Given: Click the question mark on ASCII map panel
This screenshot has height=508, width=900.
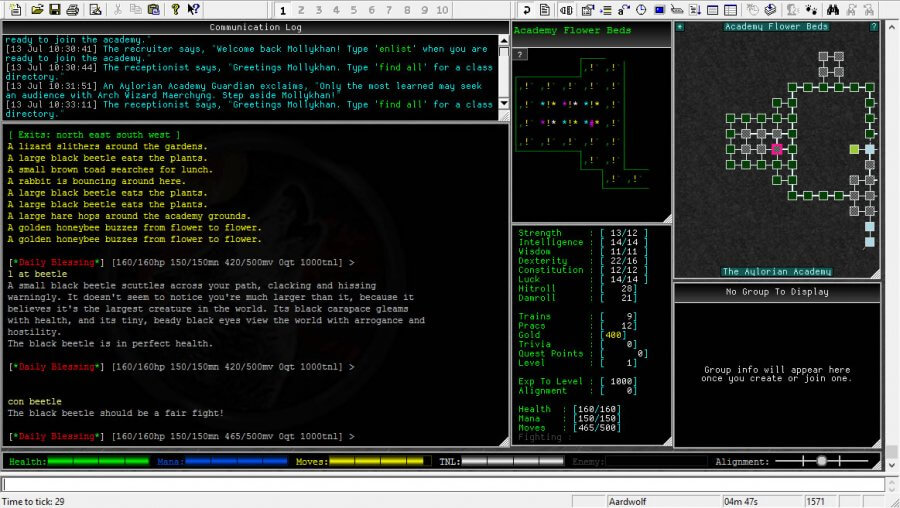Looking at the screenshot, I should tap(520, 54).
